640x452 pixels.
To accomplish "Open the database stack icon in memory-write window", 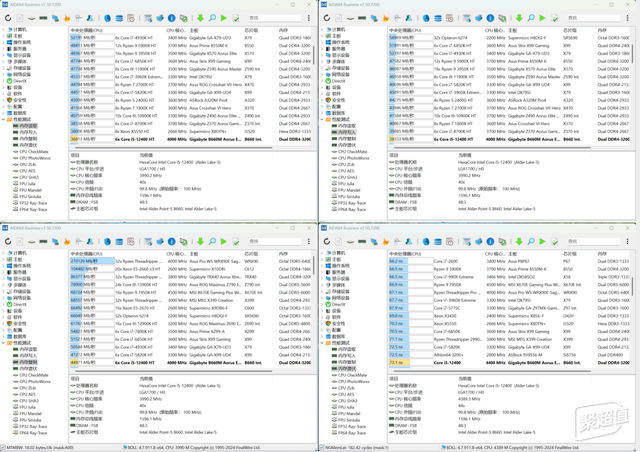I will point(438,18).
